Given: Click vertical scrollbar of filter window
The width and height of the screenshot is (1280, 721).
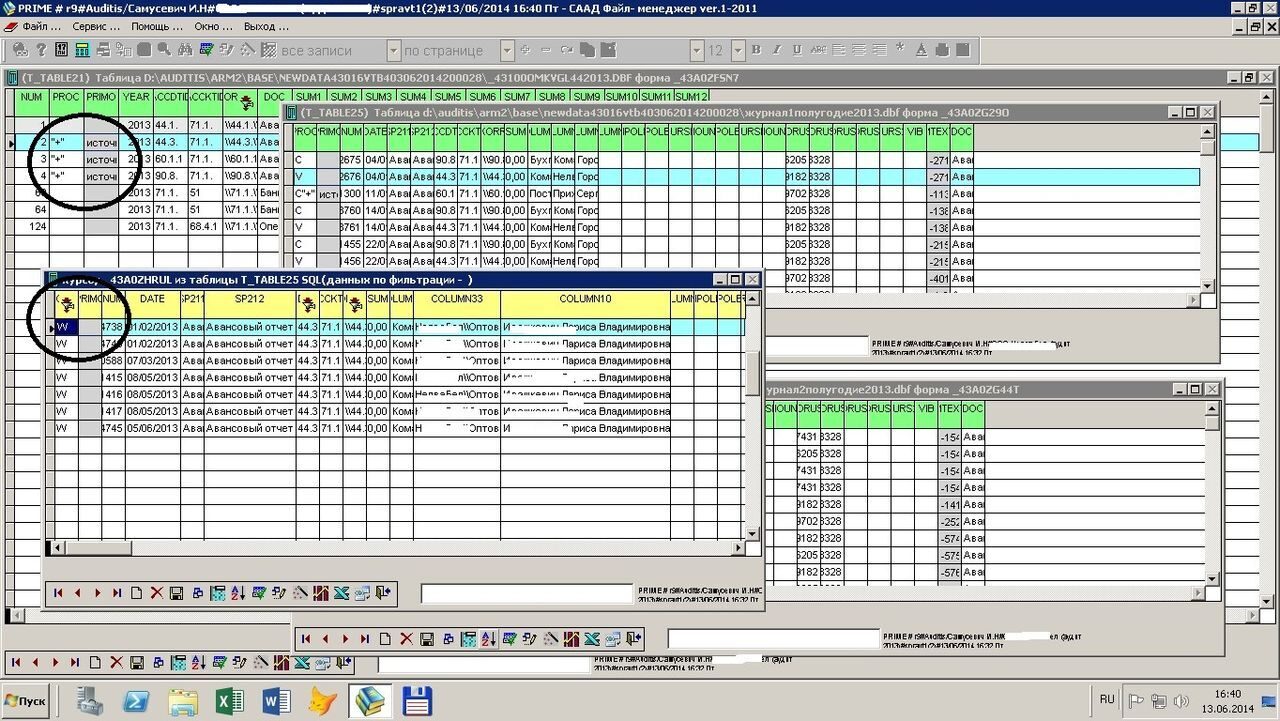Looking at the screenshot, I should (753, 415).
